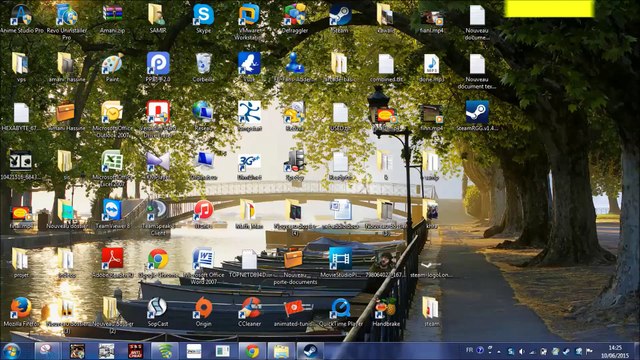Switch to Chrome in the taskbar

click(252, 351)
